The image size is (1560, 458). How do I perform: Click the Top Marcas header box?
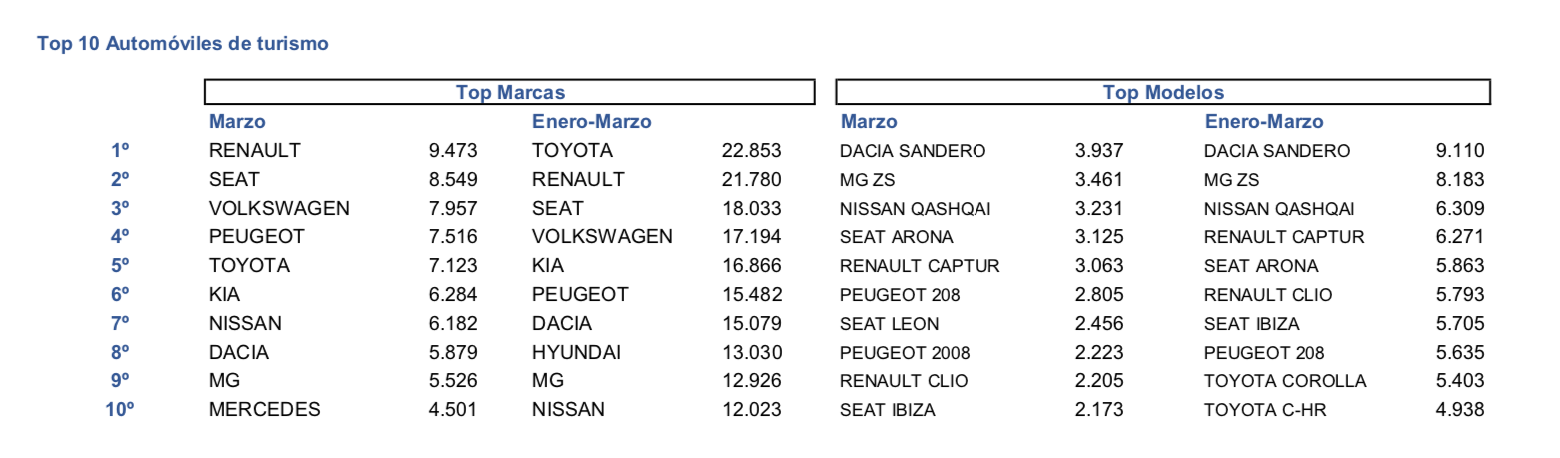tap(511, 93)
